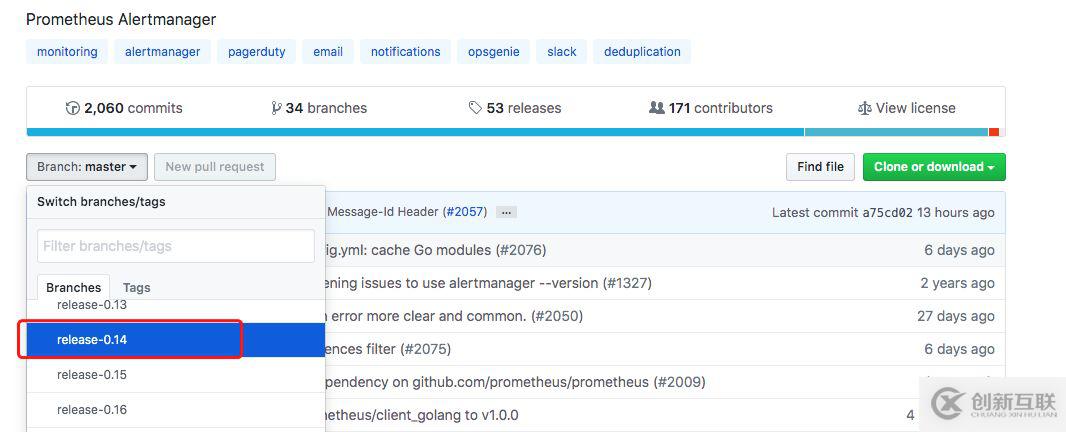1066x432 pixels.
Task: Click '27 days ago' timestamp
Action: 955,316
